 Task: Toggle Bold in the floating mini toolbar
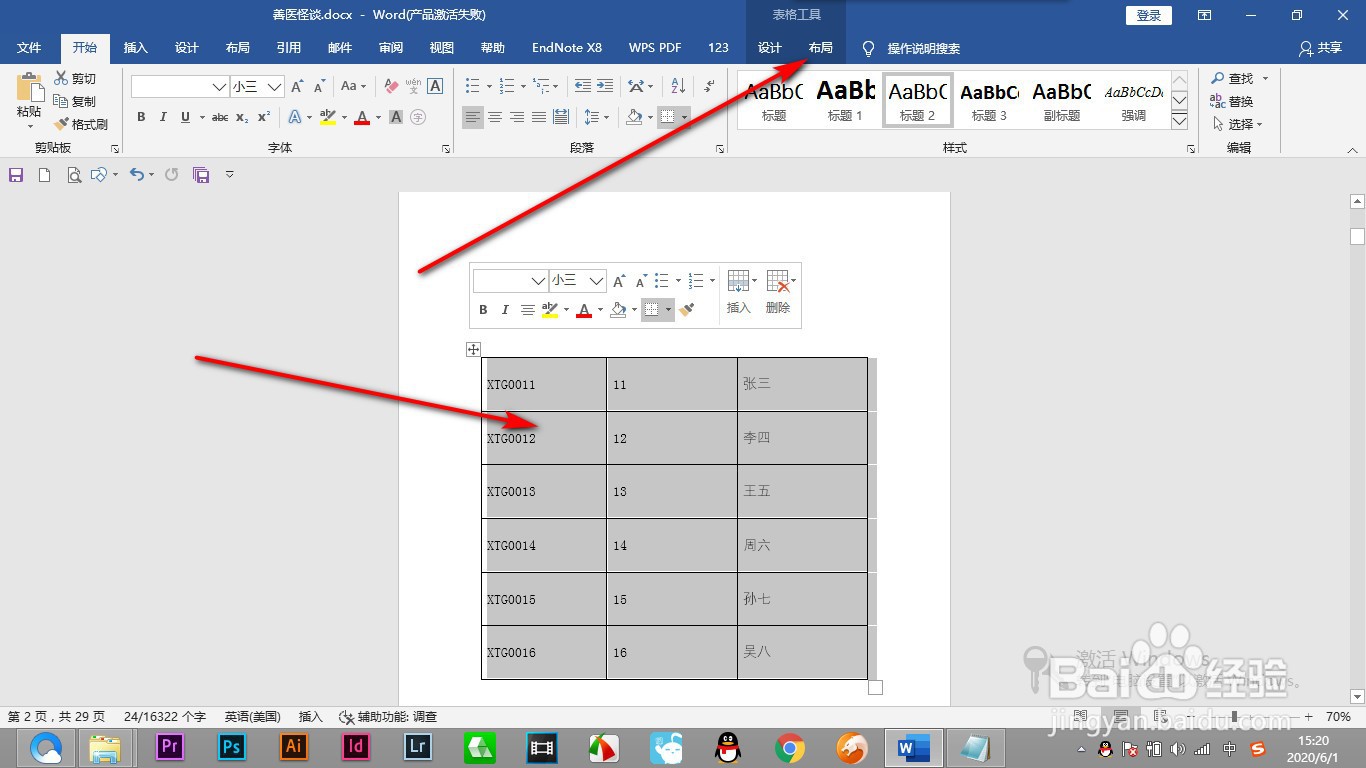coord(483,310)
